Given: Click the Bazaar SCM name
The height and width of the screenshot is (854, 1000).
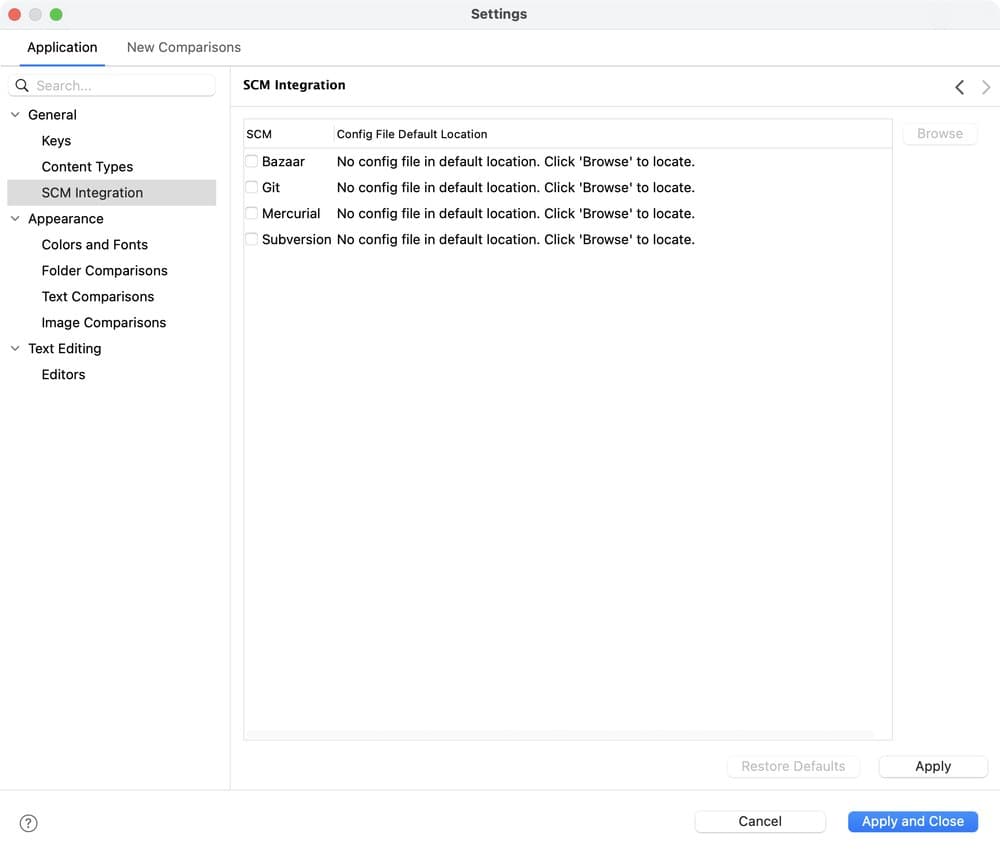Looking at the screenshot, I should pyautogui.click(x=283, y=161).
